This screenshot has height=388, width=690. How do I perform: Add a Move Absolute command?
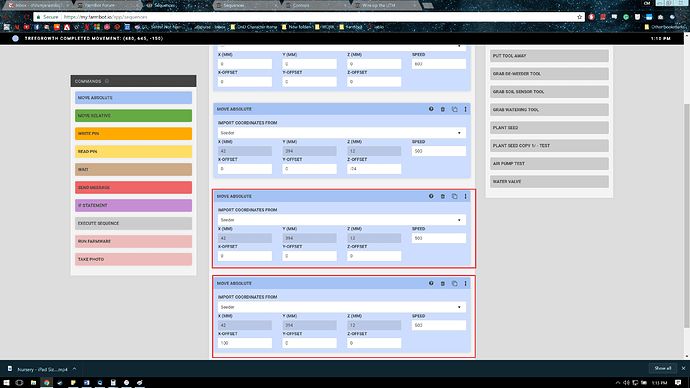pyautogui.click(x=133, y=98)
